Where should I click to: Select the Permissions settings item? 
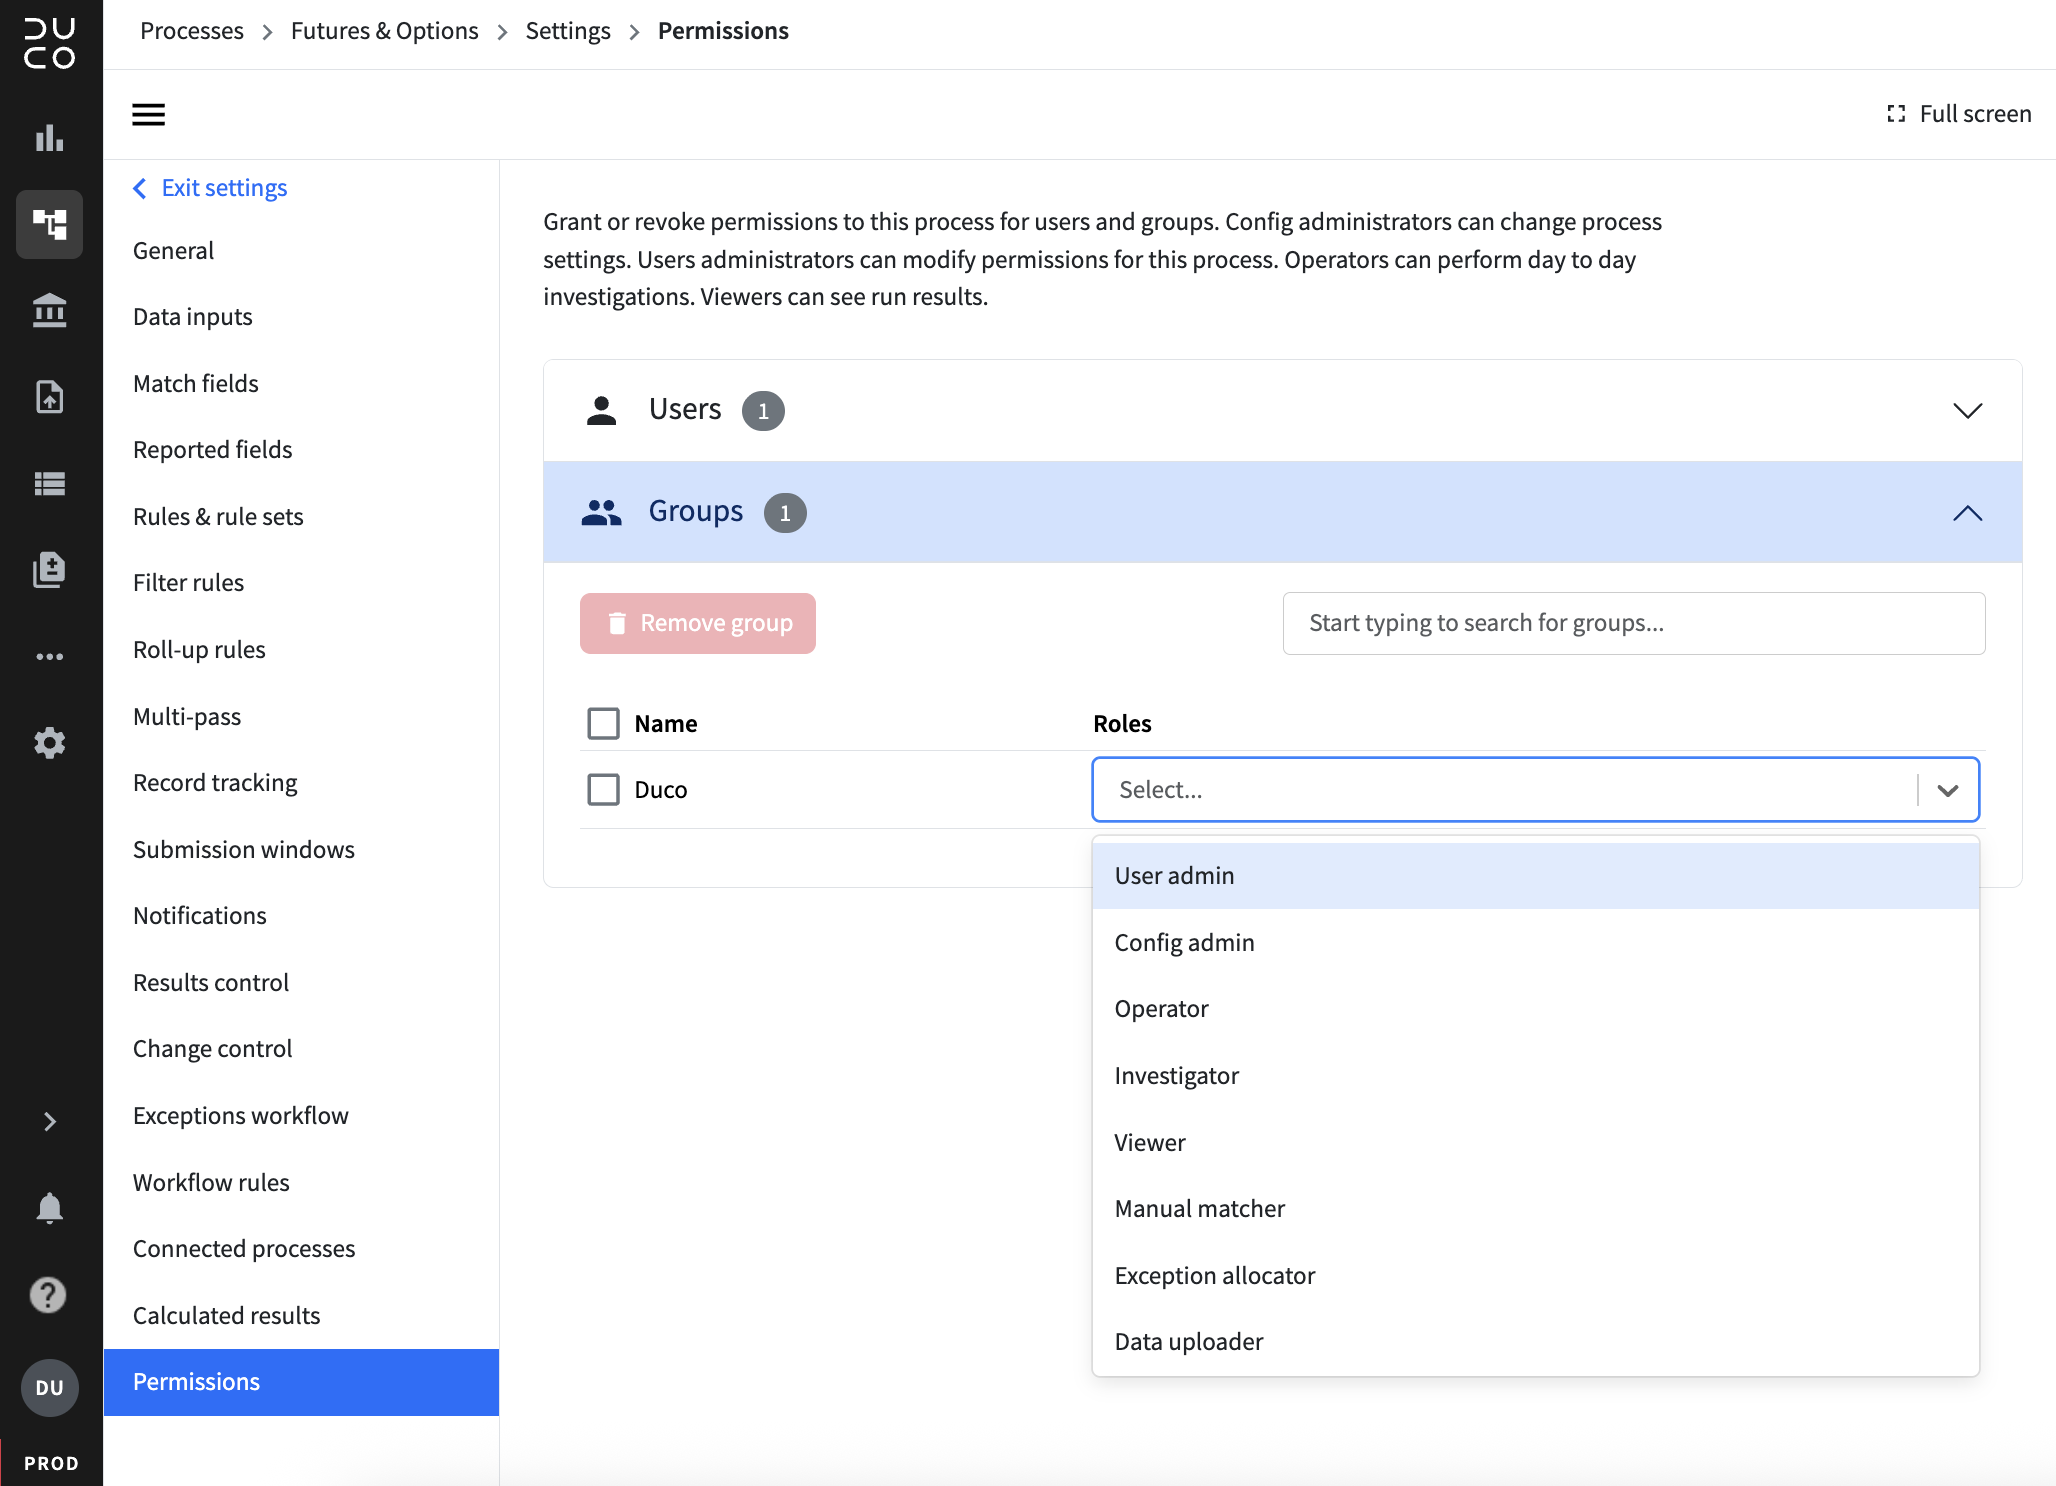coord(301,1382)
